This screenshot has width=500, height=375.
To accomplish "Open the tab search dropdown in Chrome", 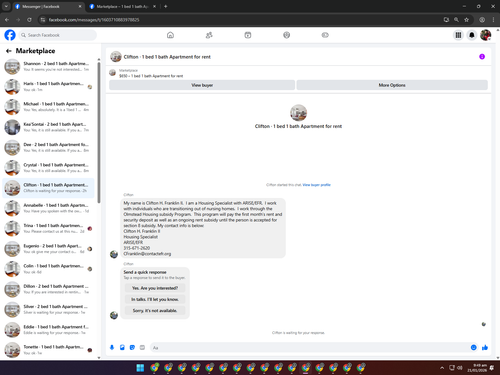I will 6,6.
